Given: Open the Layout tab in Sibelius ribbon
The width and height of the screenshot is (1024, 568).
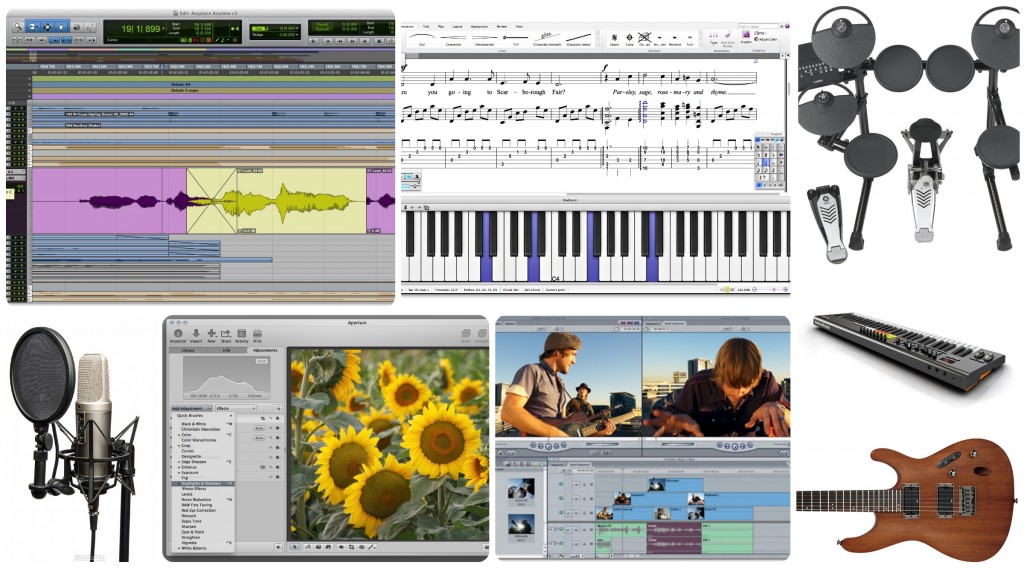Looking at the screenshot, I should (x=457, y=26).
